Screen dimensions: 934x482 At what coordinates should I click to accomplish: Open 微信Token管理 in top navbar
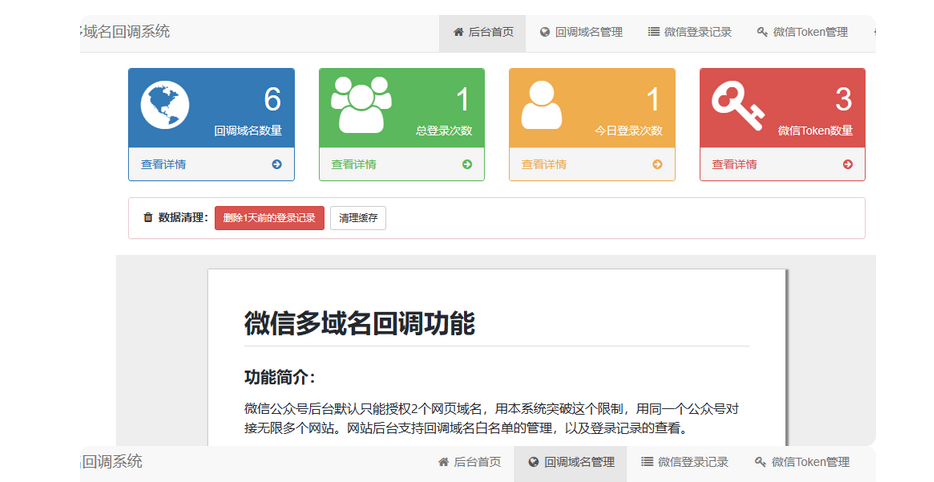(x=802, y=33)
